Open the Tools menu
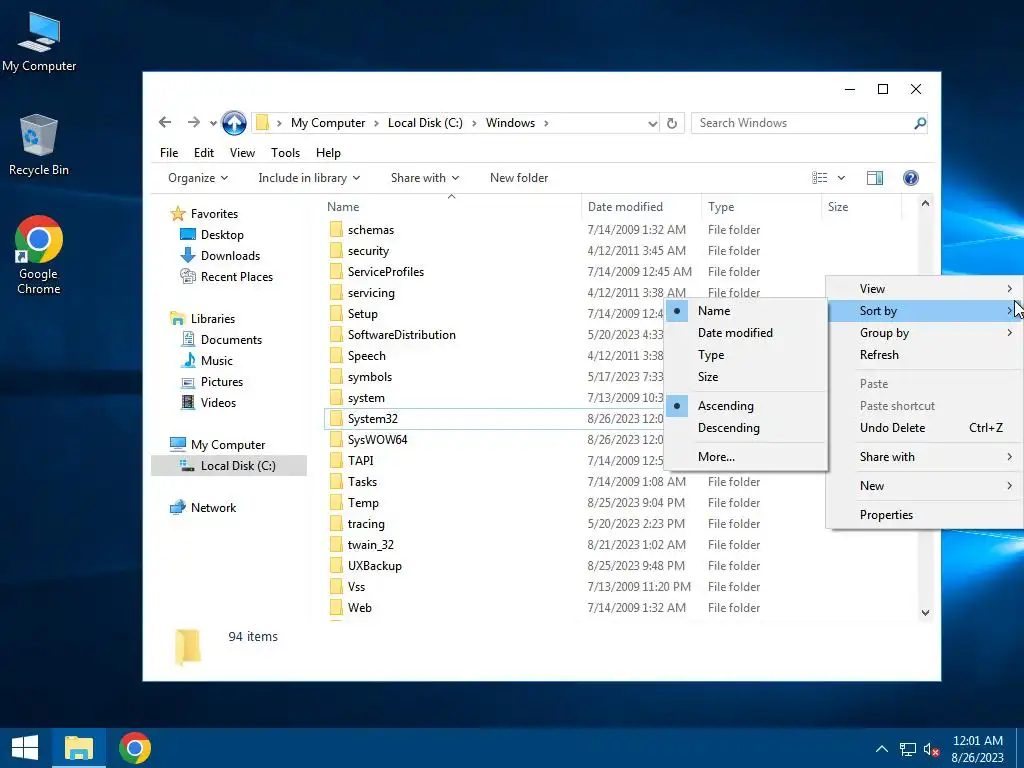Image resolution: width=1024 pixels, height=768 pixels. pyautogui.click(x=285, y=153)
